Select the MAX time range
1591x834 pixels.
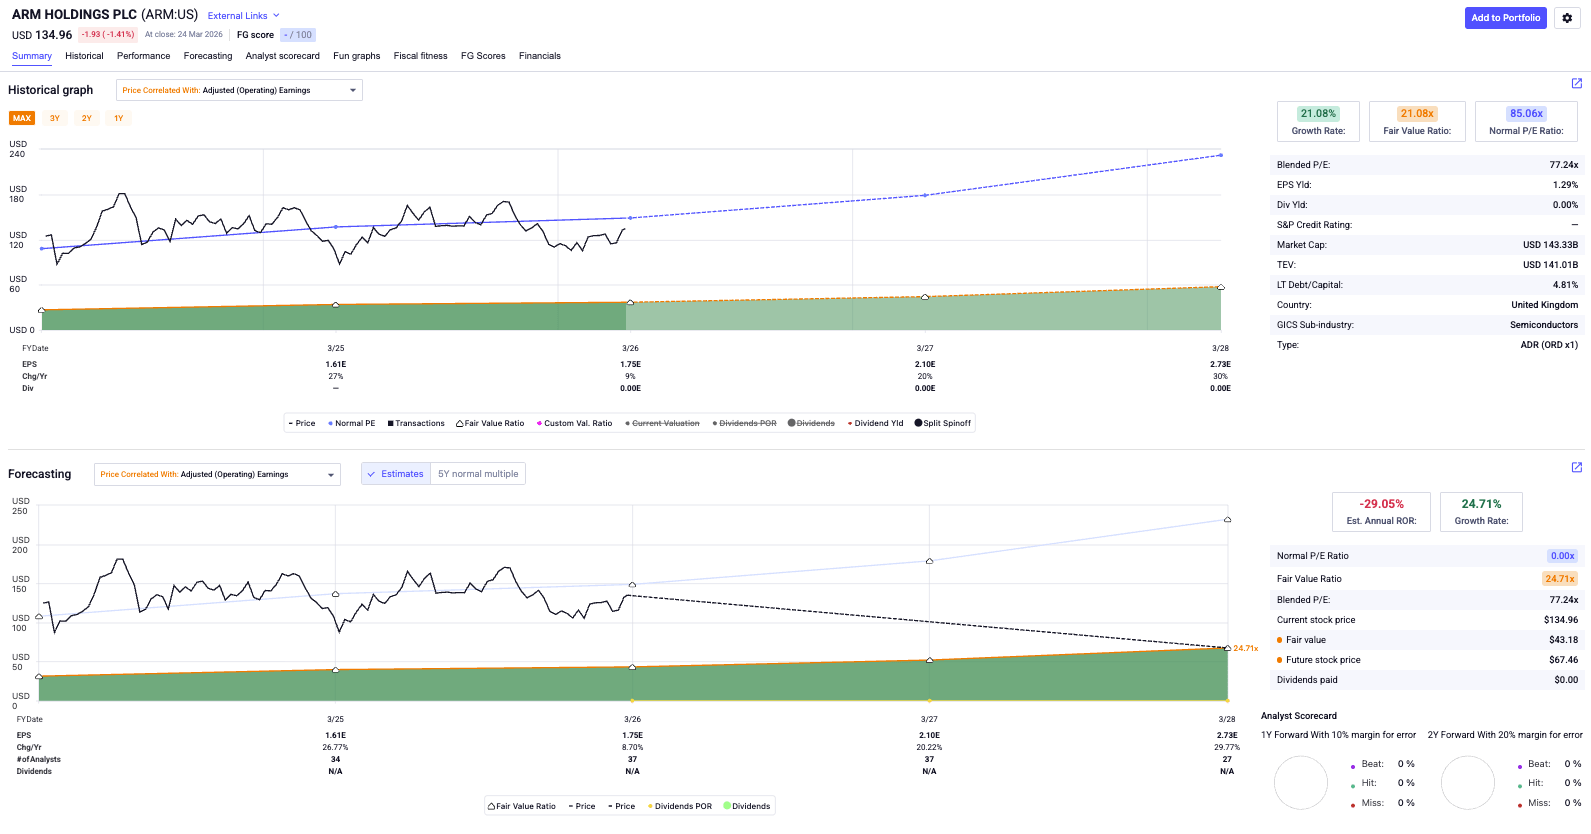coord(22,118)
